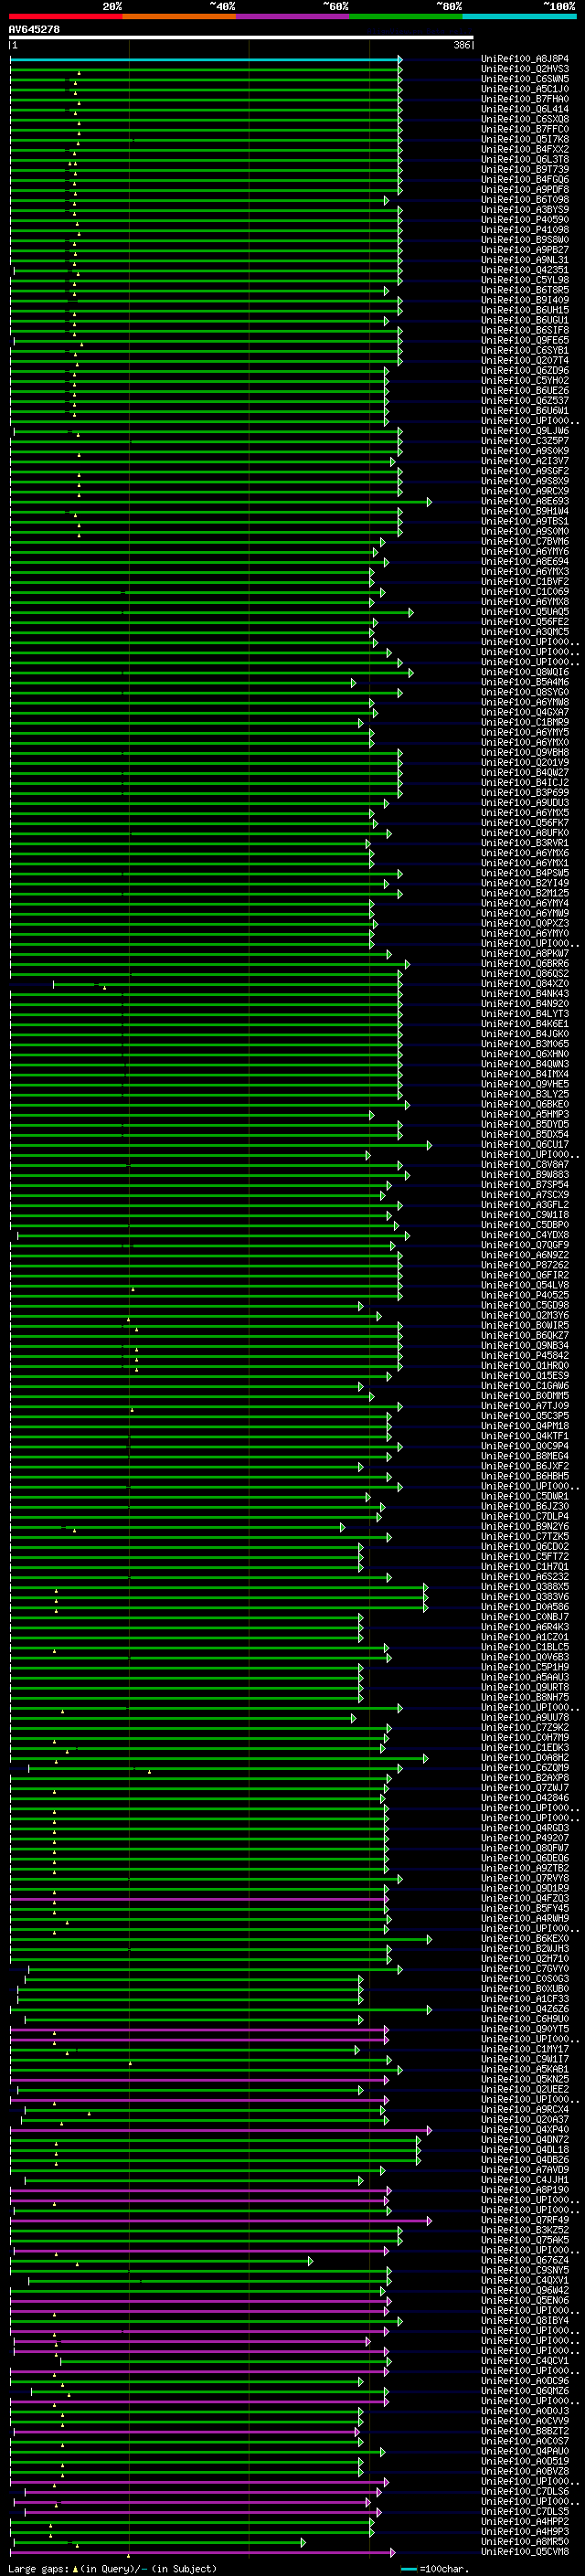Click the long green bar for A8E693
The image size is (585, 2576).
click(221, 502)
